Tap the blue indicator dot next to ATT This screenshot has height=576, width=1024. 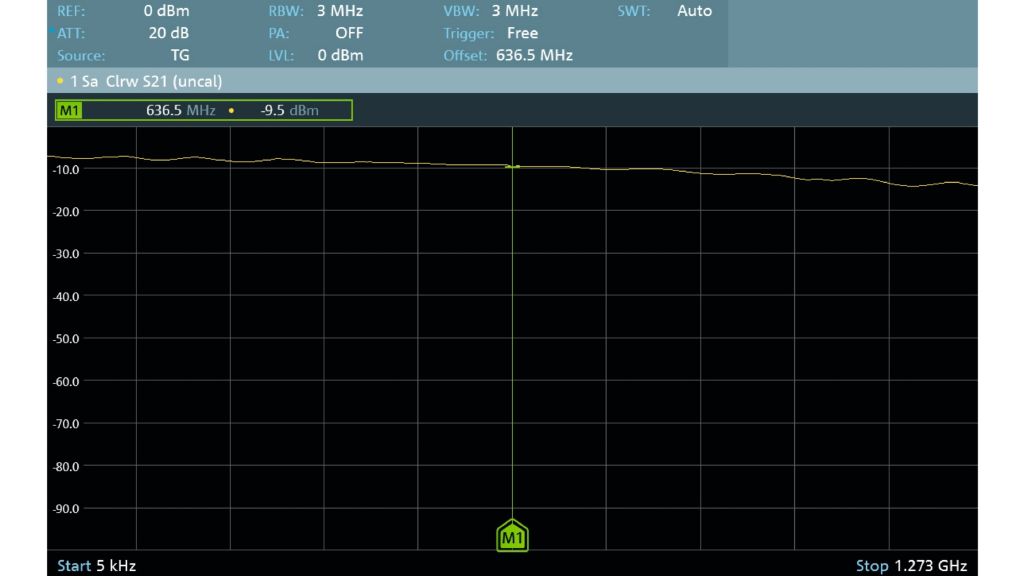(51, 32)
